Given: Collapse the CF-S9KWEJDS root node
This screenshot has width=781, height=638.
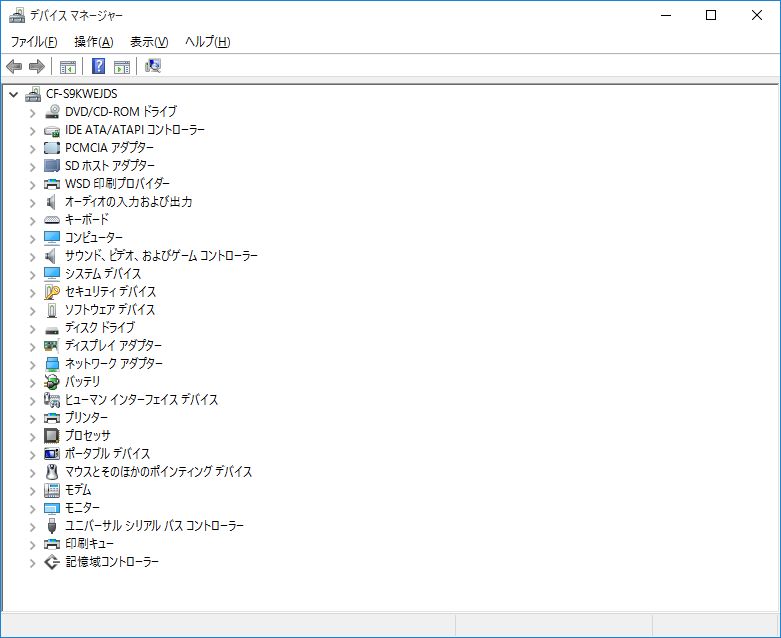Looking at the screenshot, I should (13, 94).
